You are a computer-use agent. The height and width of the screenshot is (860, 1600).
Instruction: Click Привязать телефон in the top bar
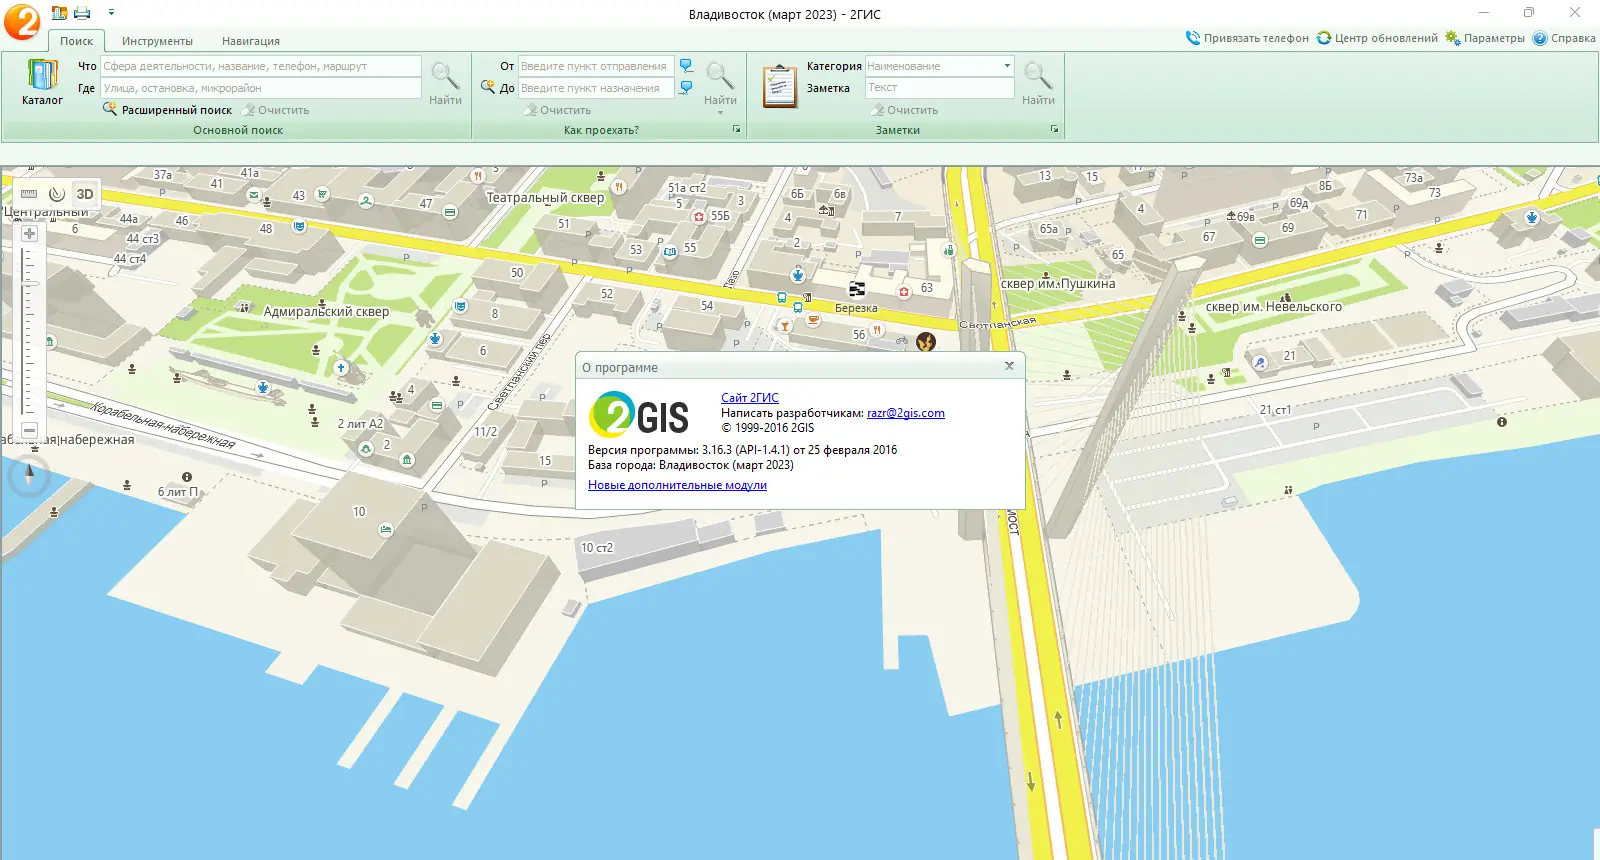pos(1247,38)
